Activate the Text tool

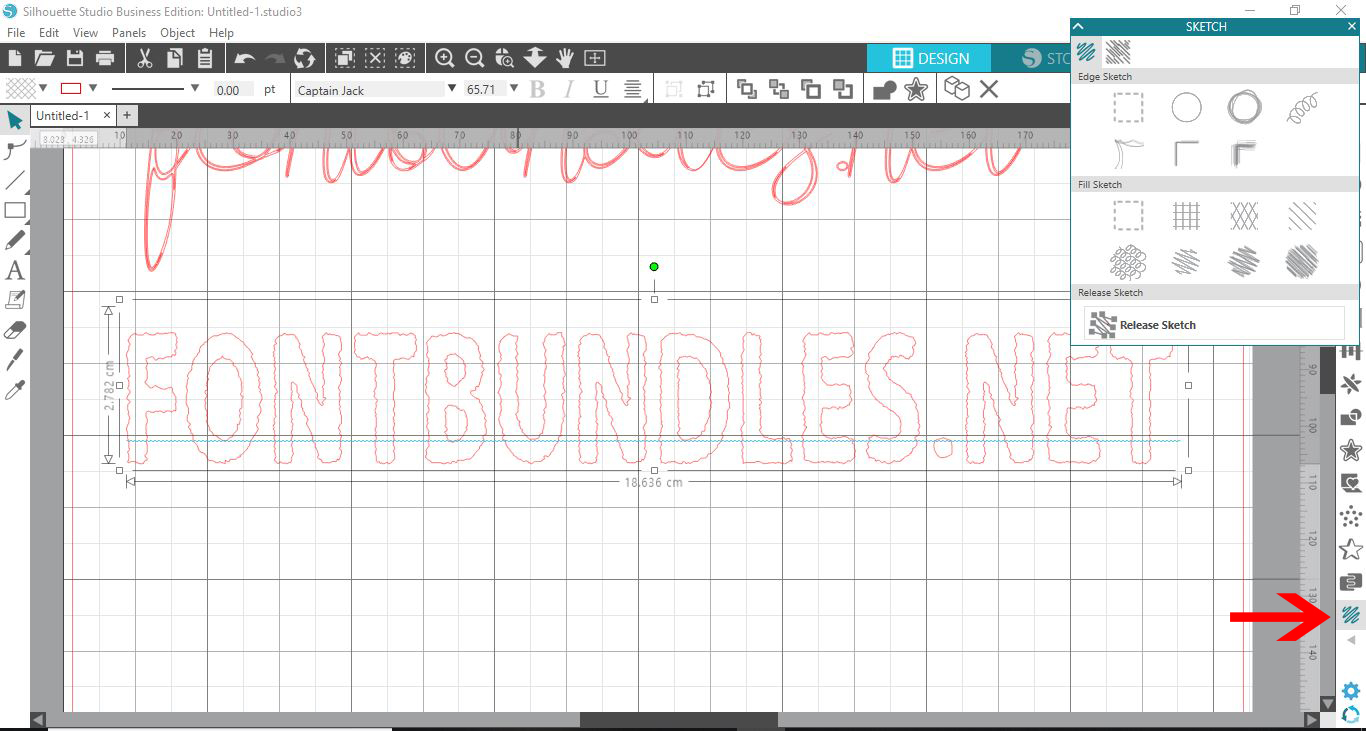click(x=15, y=270)
